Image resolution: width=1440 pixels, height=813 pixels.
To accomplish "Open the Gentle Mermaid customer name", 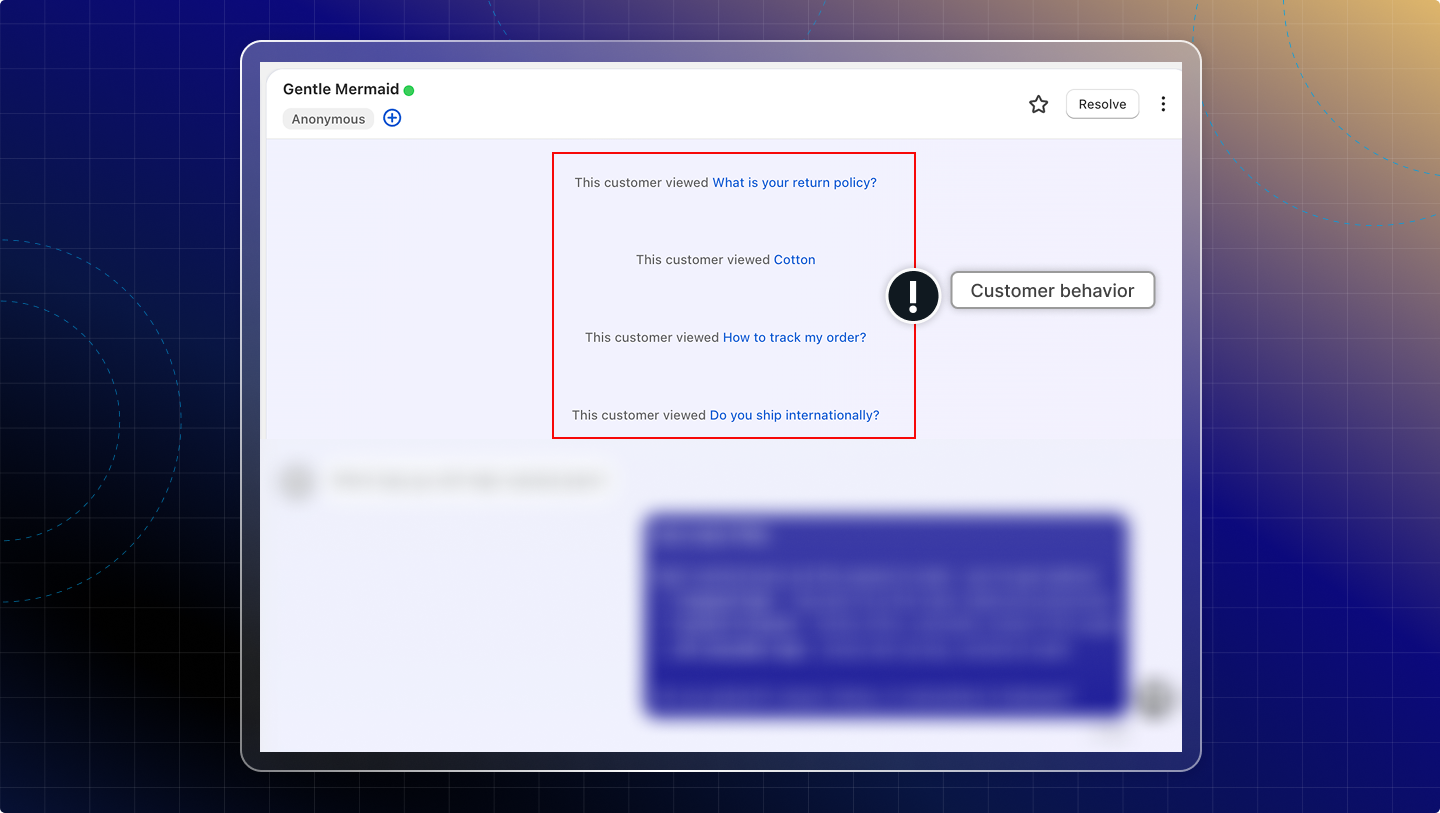I will click(x=340, y=89).
